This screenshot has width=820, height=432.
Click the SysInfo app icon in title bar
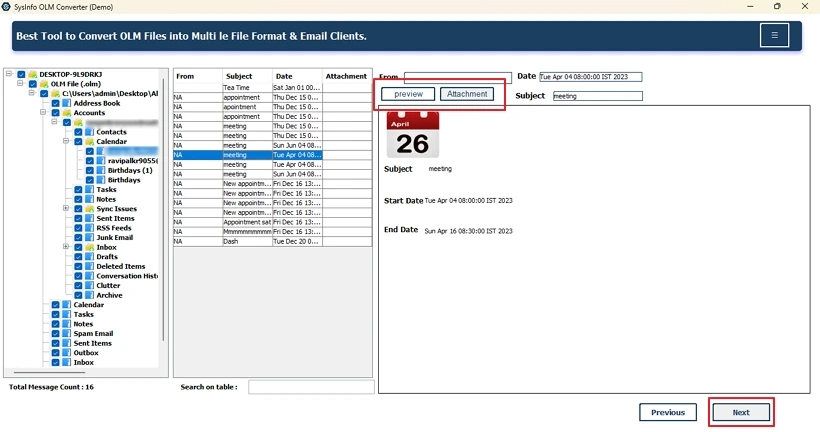click(6, 7)
